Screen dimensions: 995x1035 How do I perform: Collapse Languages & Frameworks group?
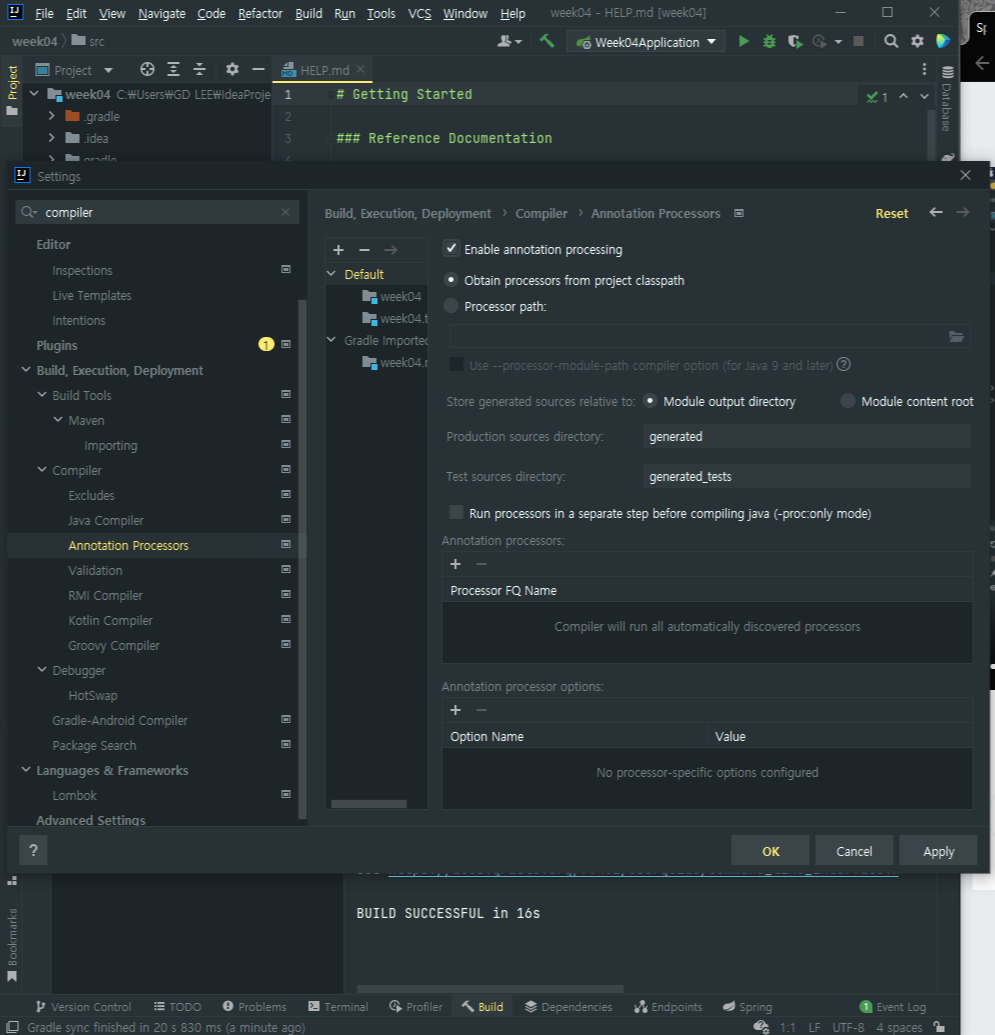(x=26, y=770)
